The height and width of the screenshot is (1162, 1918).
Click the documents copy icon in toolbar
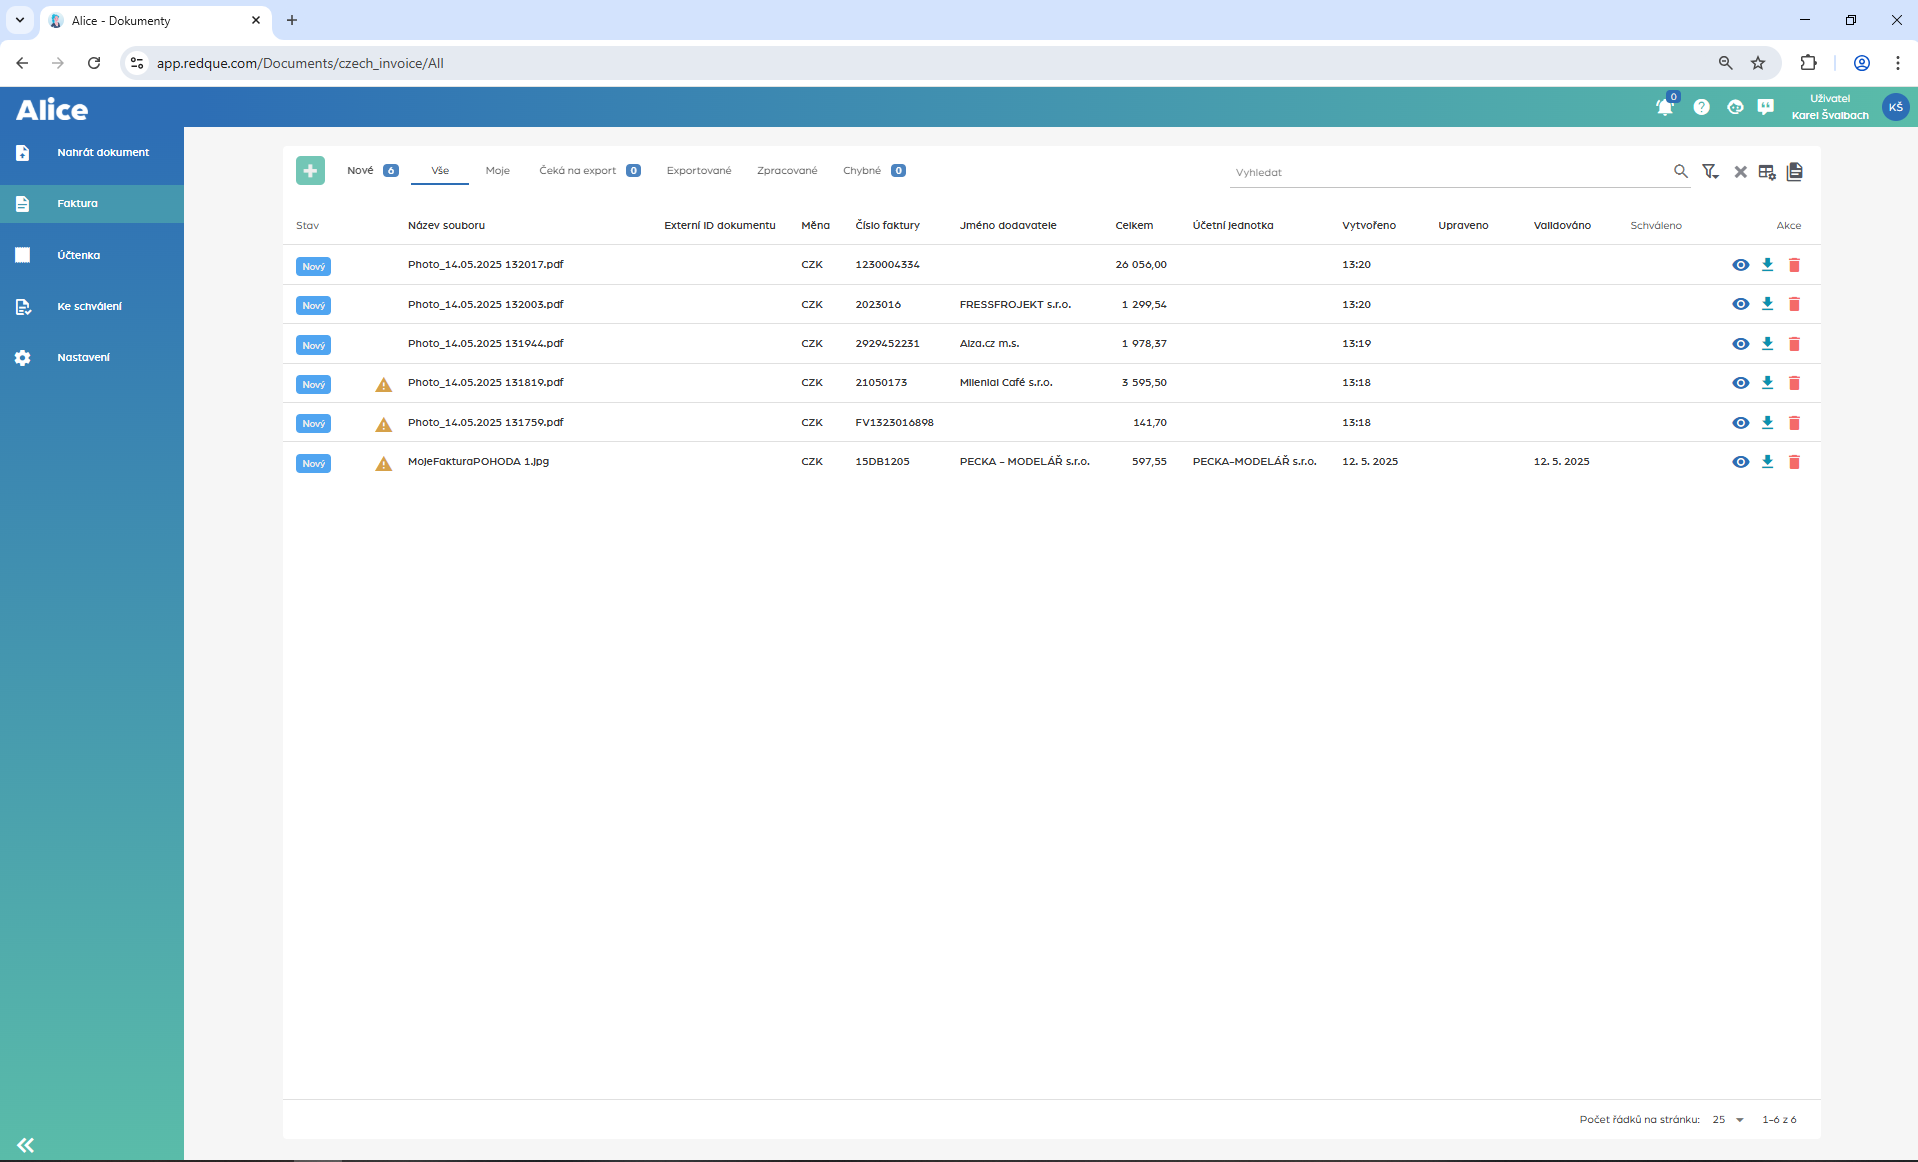click(x=1795, y=172)
